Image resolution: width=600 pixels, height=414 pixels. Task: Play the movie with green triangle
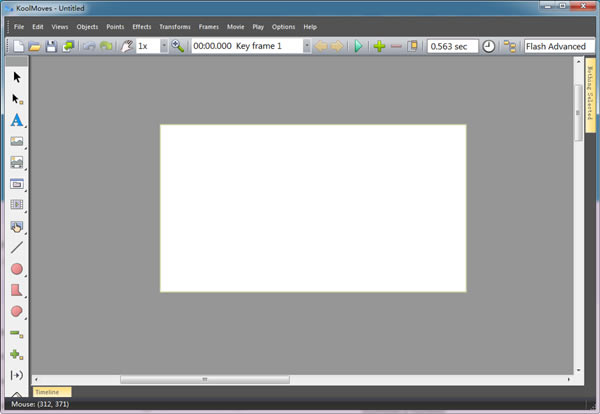coord(358,46)
